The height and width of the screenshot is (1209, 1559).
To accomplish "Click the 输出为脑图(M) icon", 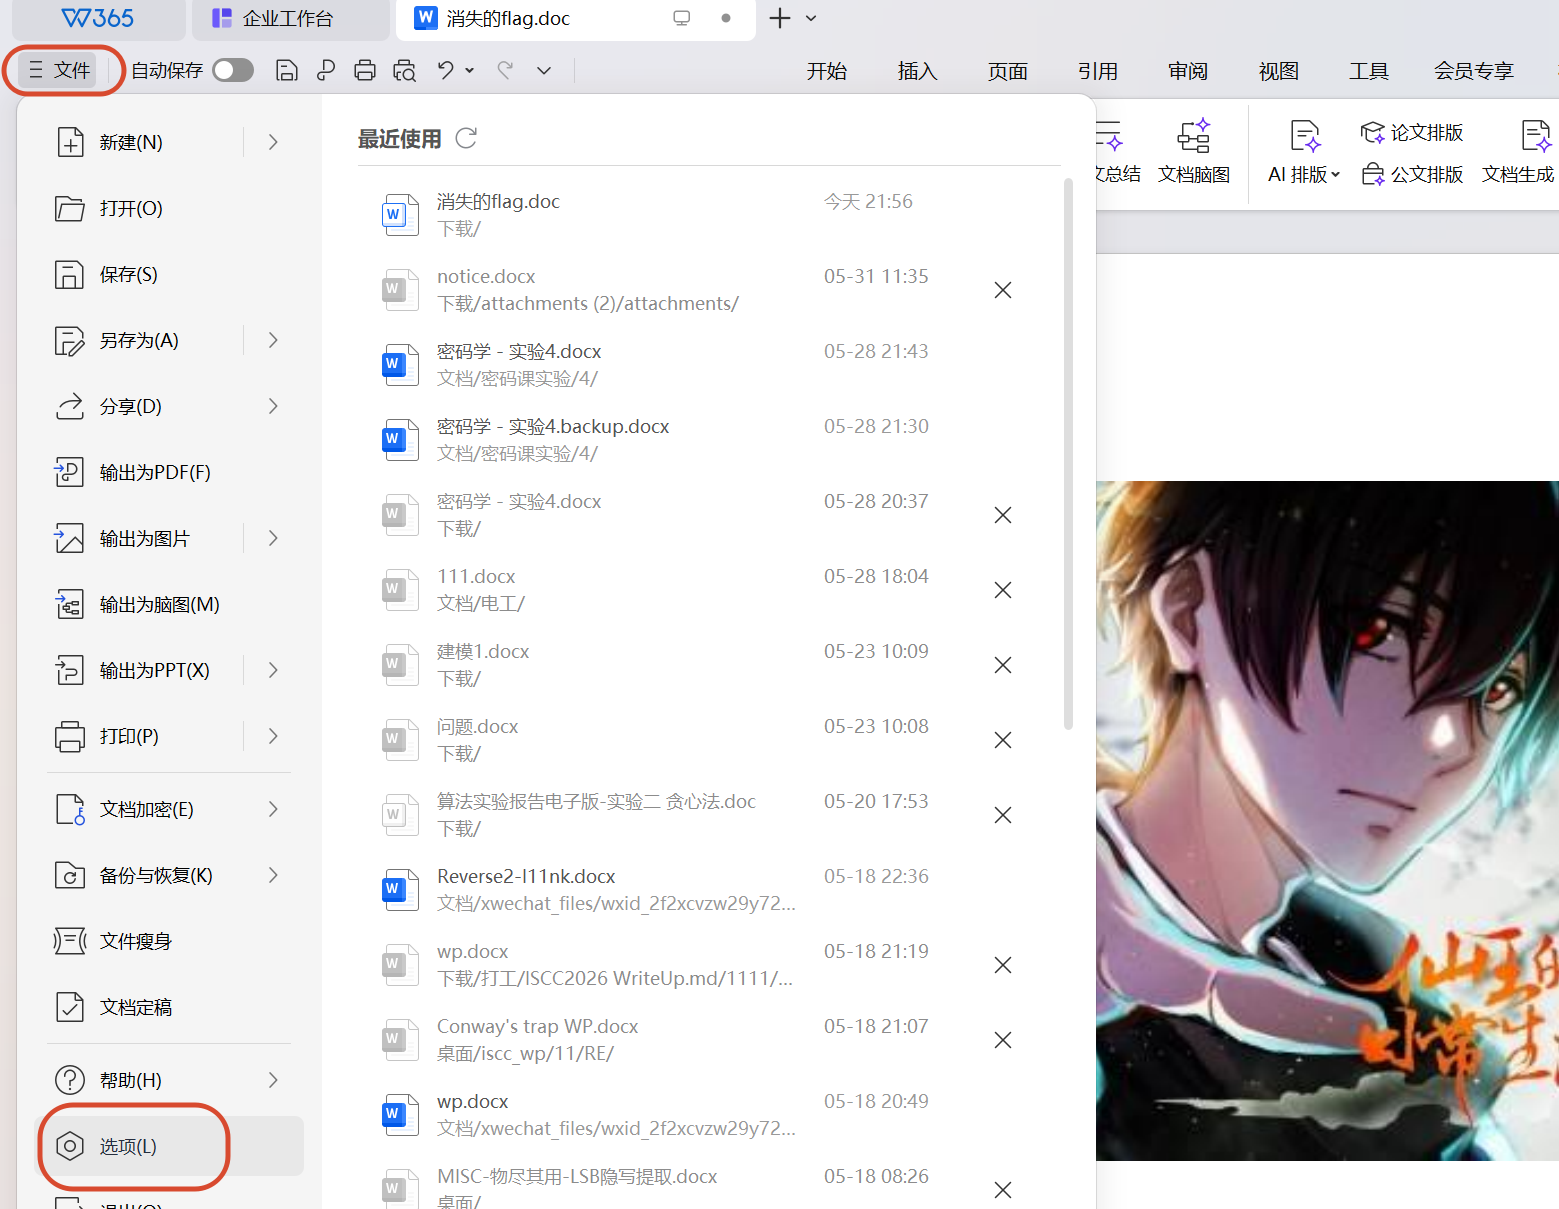I will 69,604.
